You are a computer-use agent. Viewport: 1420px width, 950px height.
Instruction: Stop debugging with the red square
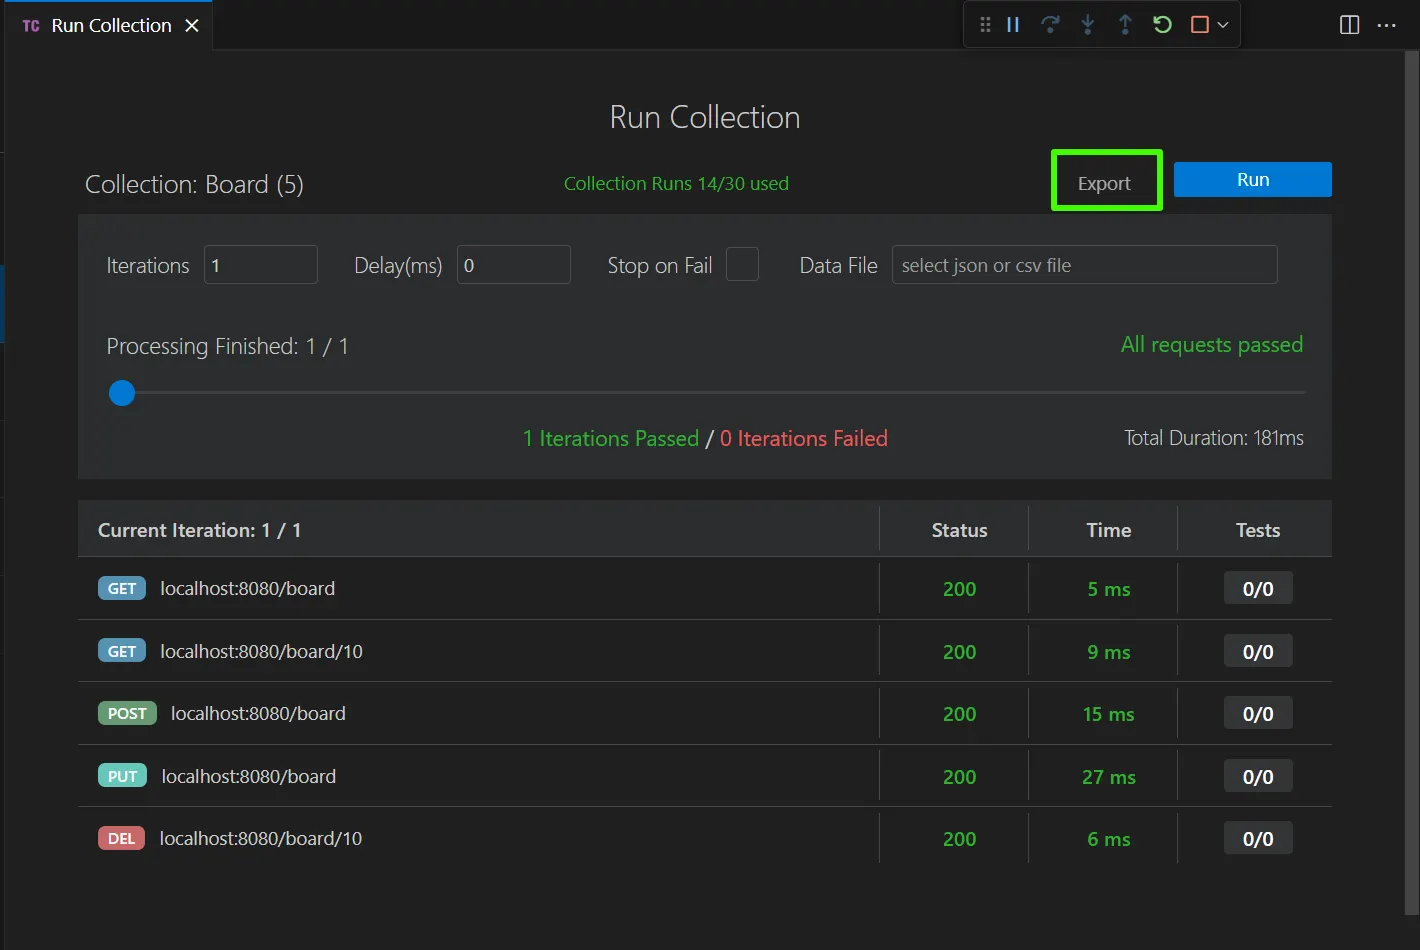[x=1200, y=25]
